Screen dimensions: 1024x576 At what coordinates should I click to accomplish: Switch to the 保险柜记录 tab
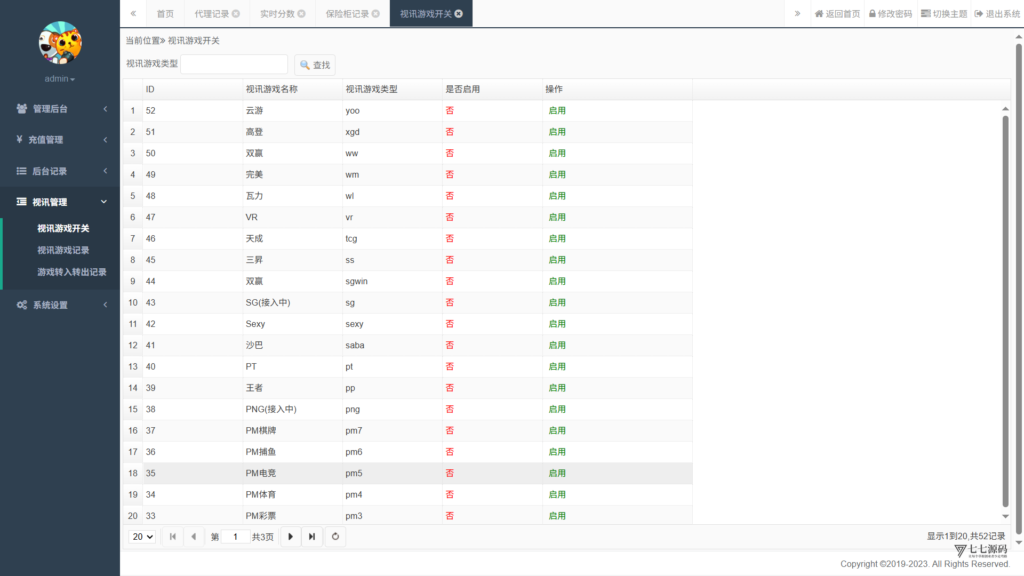tap(347, 14)
